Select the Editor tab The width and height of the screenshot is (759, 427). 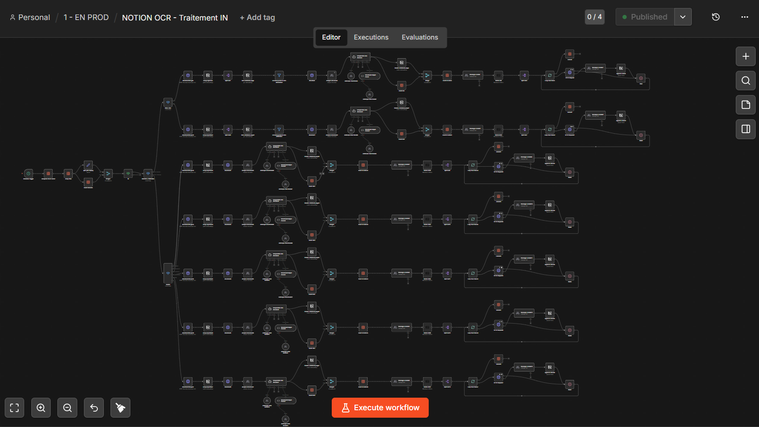pos(331,37)
